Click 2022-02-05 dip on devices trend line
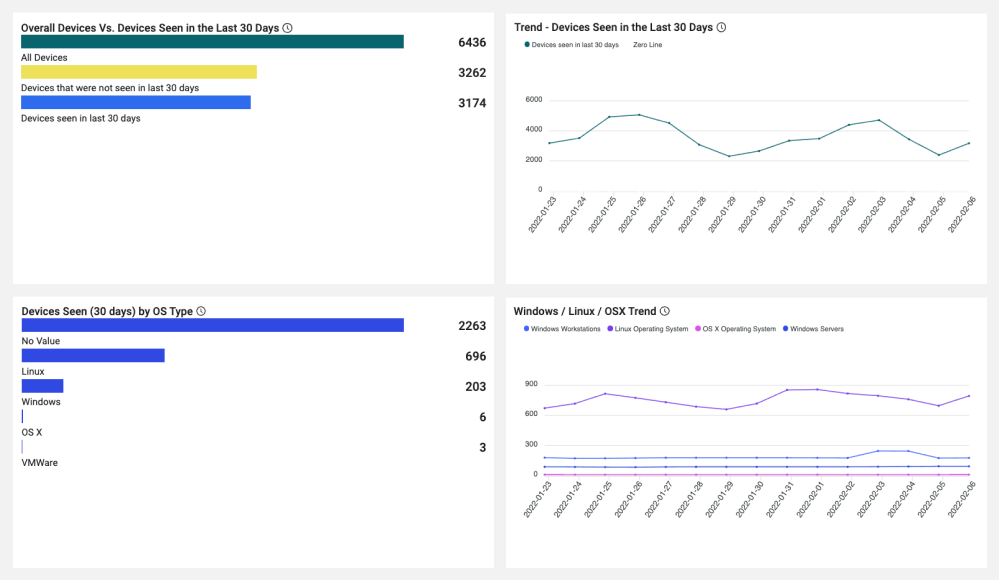999x580 pixels. (938, 155)
